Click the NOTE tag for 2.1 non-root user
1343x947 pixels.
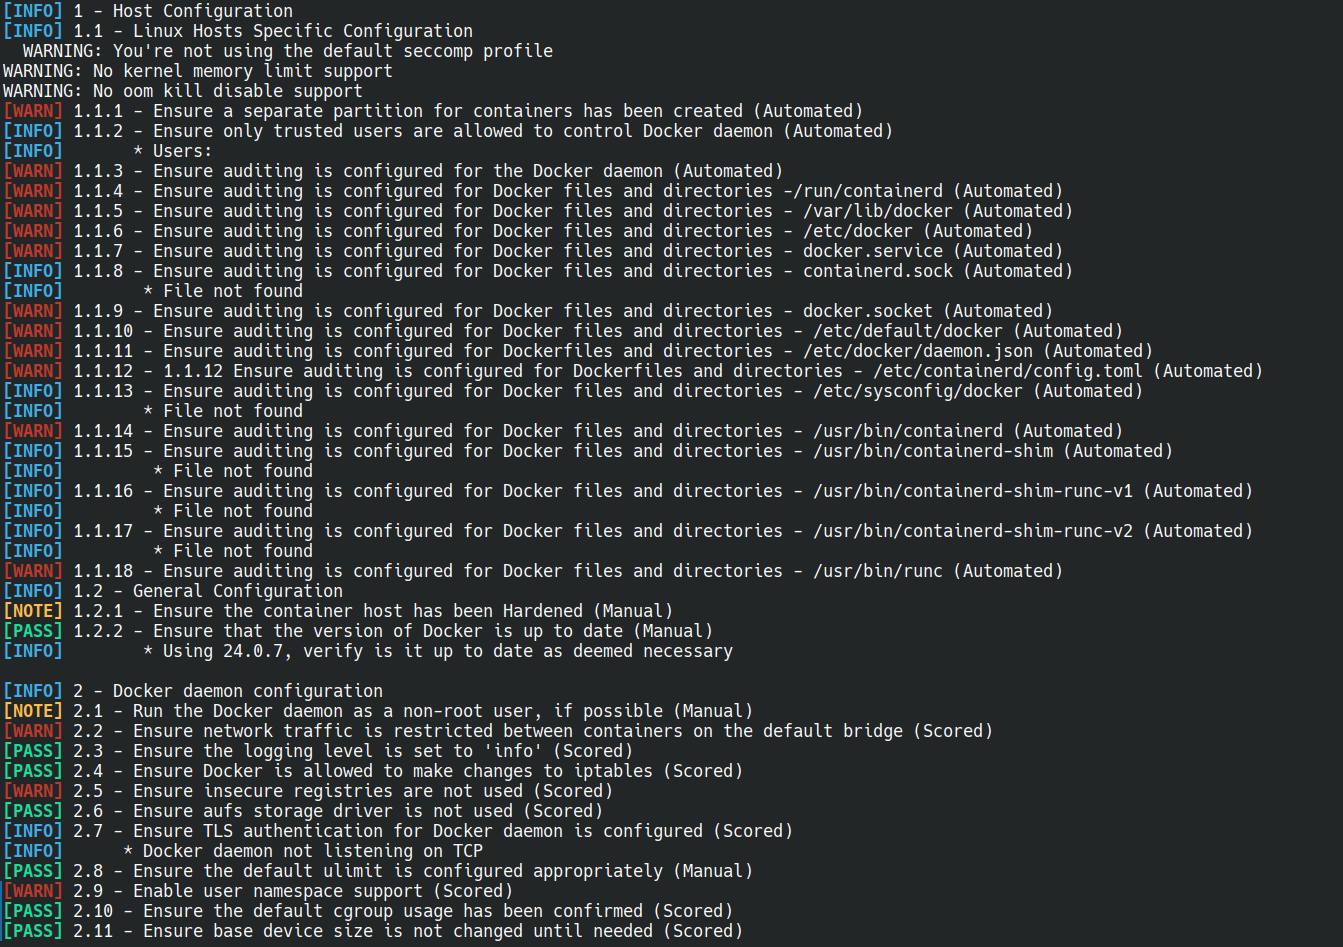(33, 711)
